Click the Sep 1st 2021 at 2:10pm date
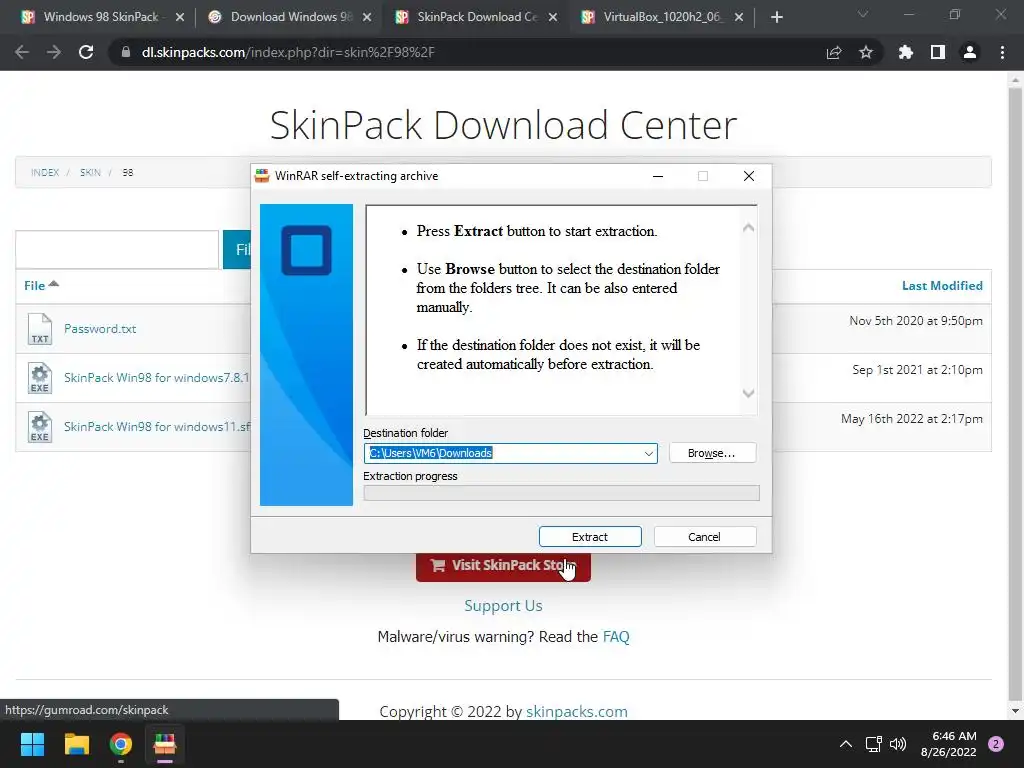 pos(917,370)
